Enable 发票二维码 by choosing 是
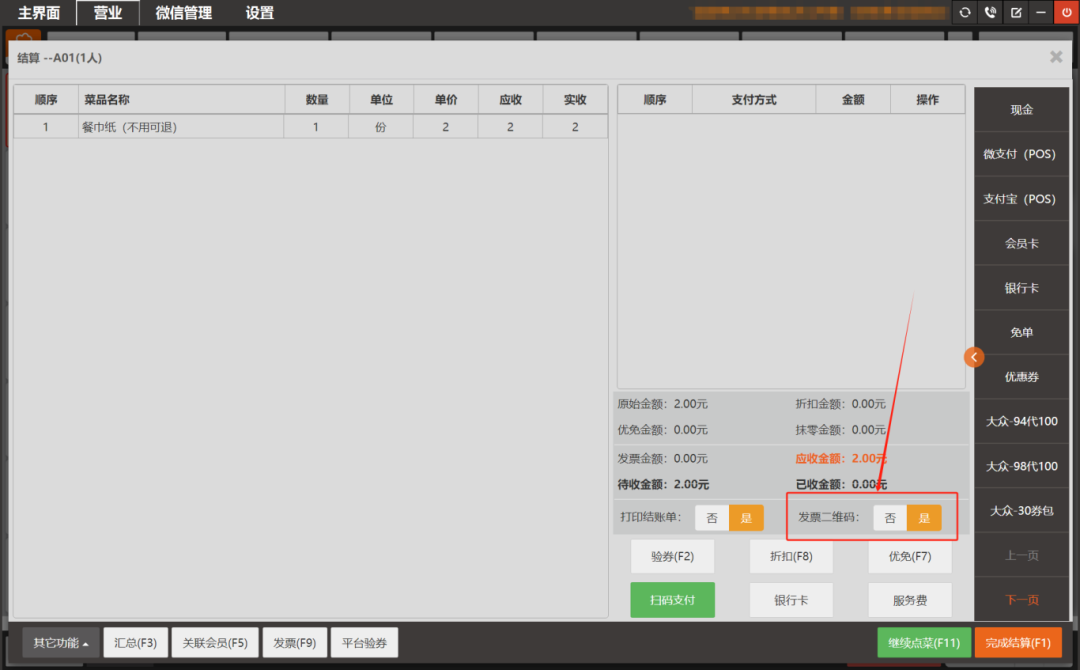This screenshot has height=670, width=1080. click(924, 518)
